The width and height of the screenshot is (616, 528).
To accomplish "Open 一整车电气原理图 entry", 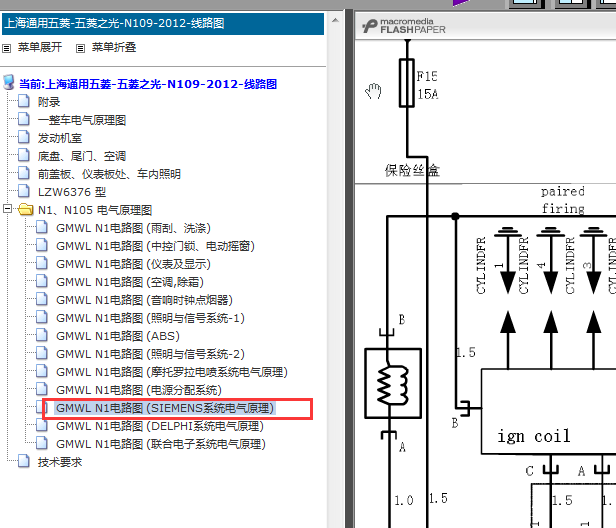I will [82, 120].
